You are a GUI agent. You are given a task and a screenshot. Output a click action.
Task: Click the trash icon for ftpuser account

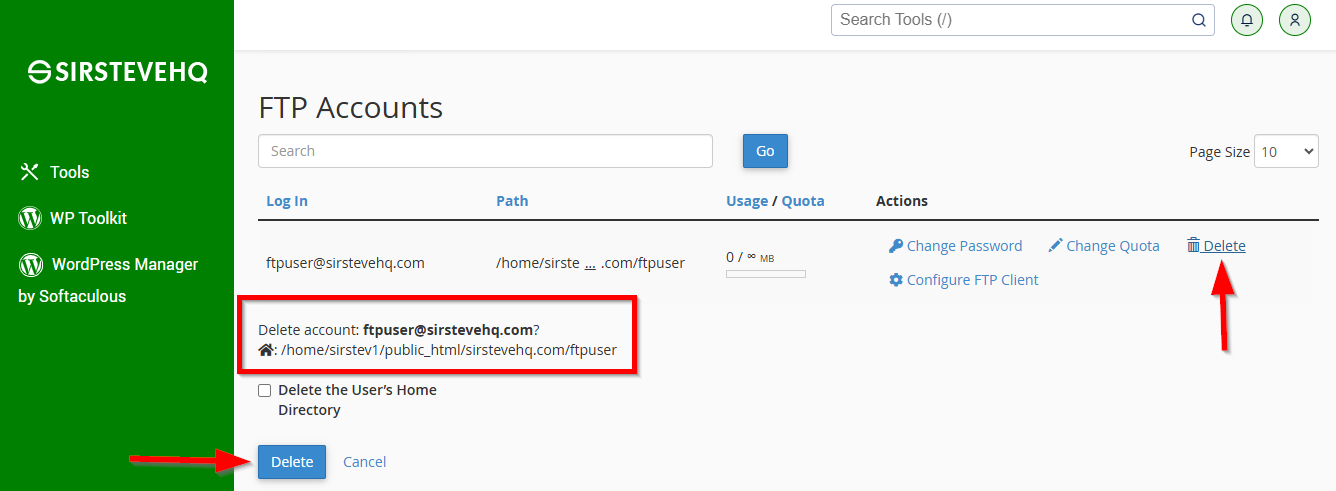point(1193,246)
